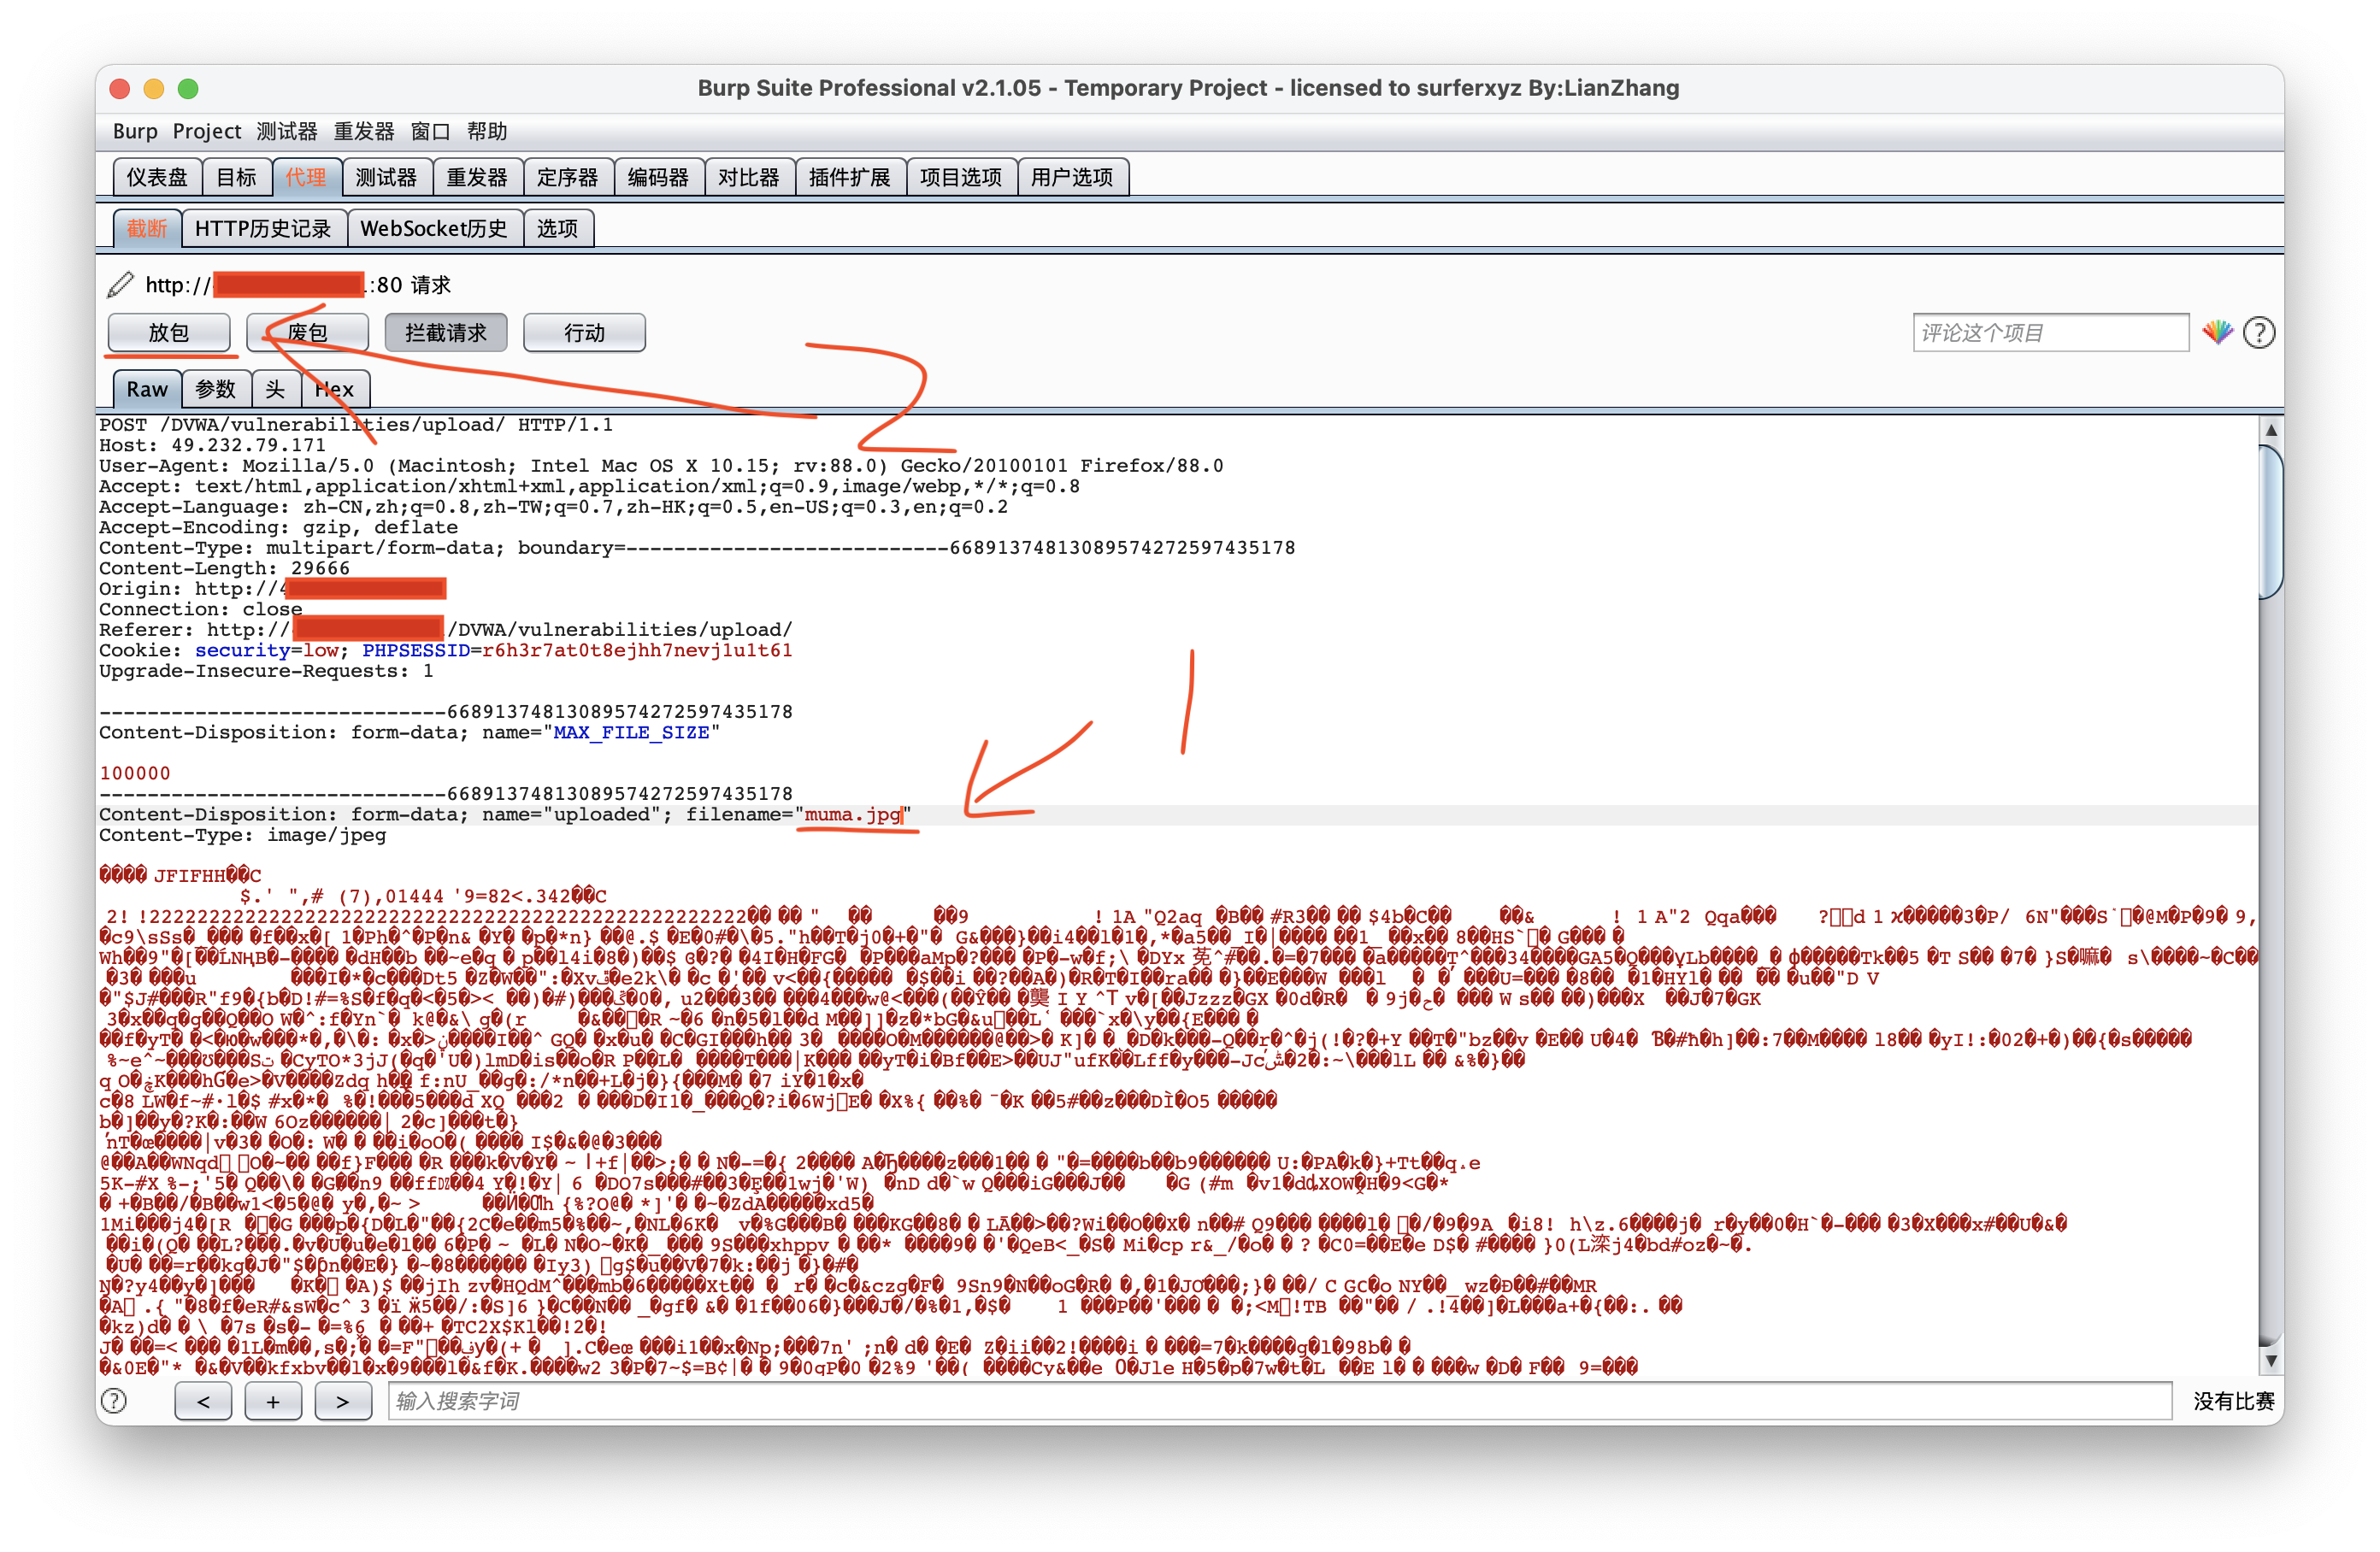Viewport: 2380px width, 1552px height.
Task: Click the Accept-Encoding header line
Action: pyautogui.click(x=278, y=527)
